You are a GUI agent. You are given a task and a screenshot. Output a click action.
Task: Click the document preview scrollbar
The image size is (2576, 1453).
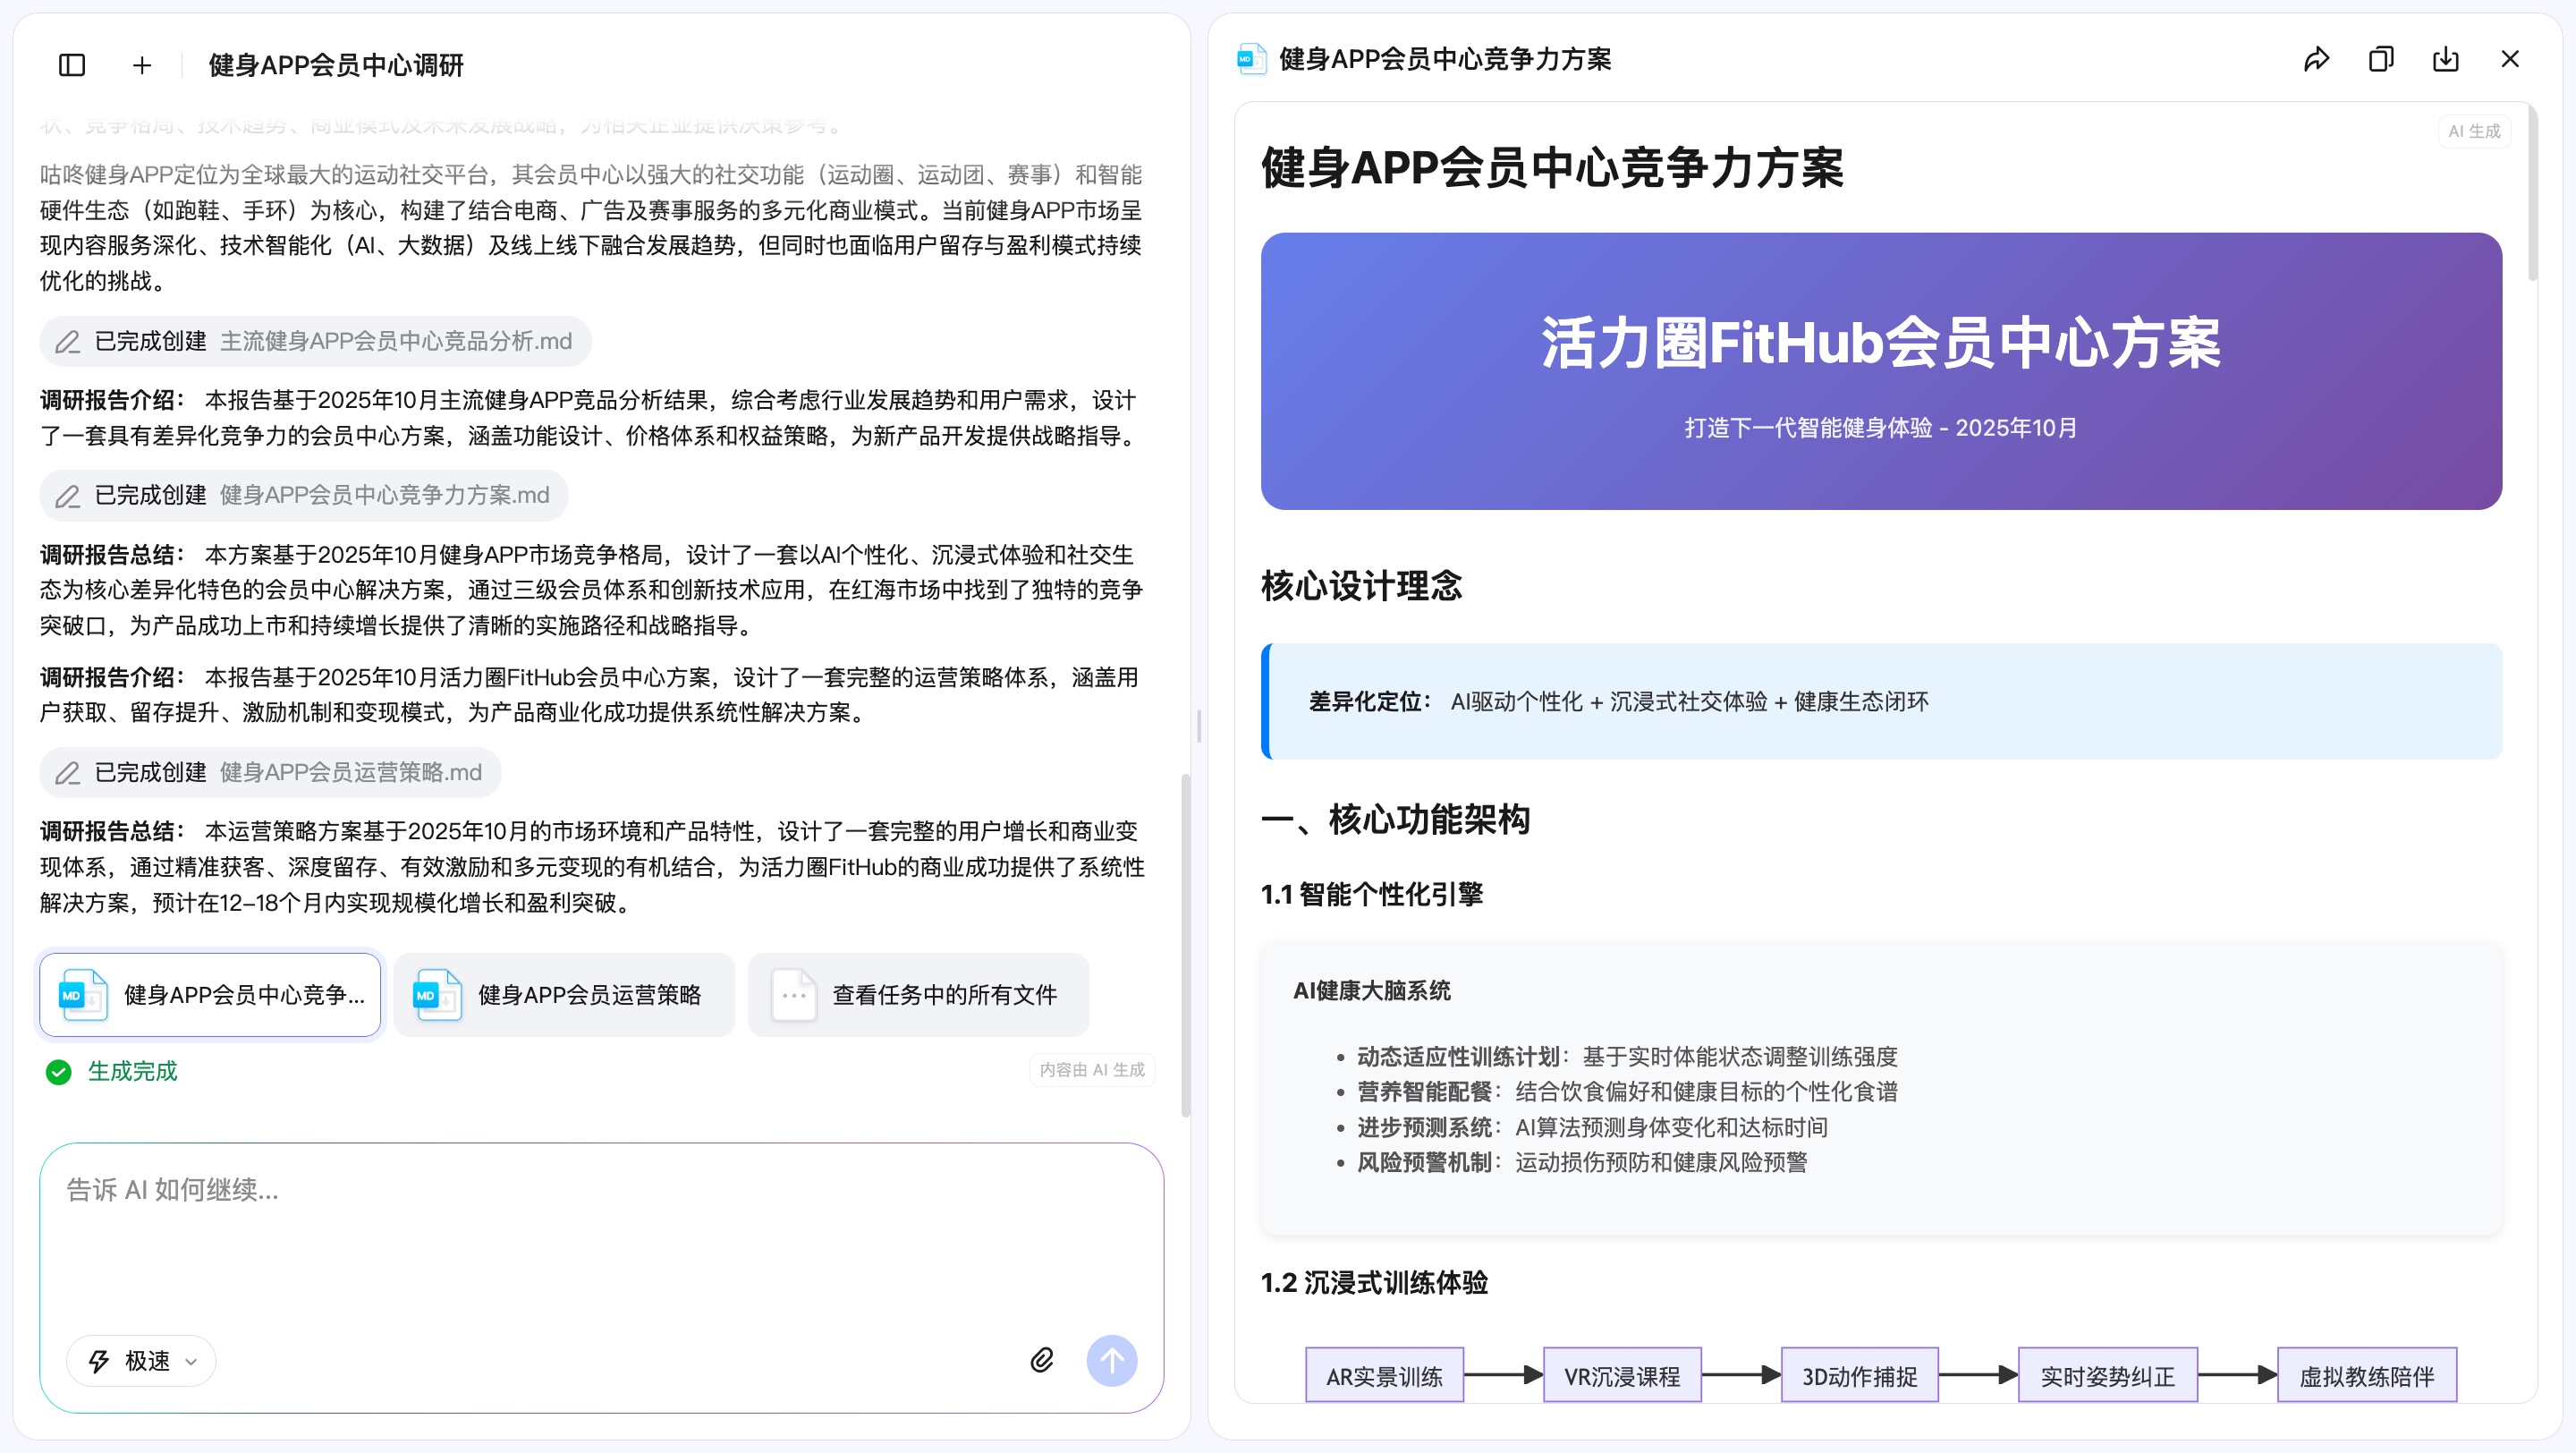coord(2532,192)
